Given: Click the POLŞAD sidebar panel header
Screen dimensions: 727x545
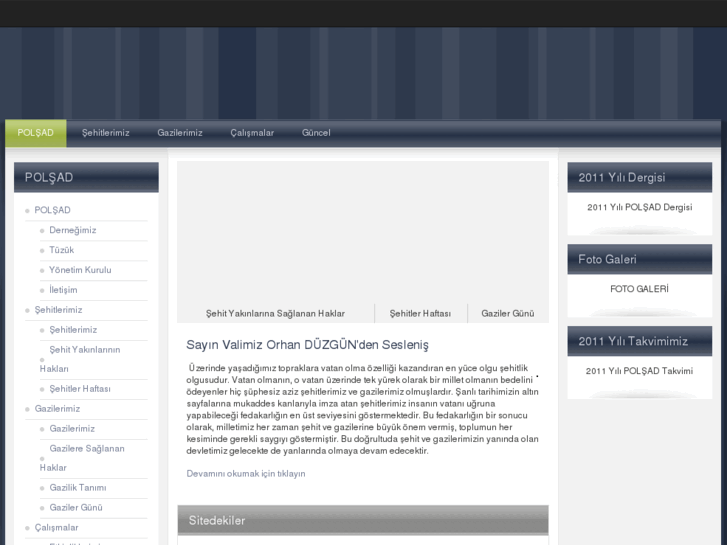Looking at the screenshot, I should [x=86, y=177].
